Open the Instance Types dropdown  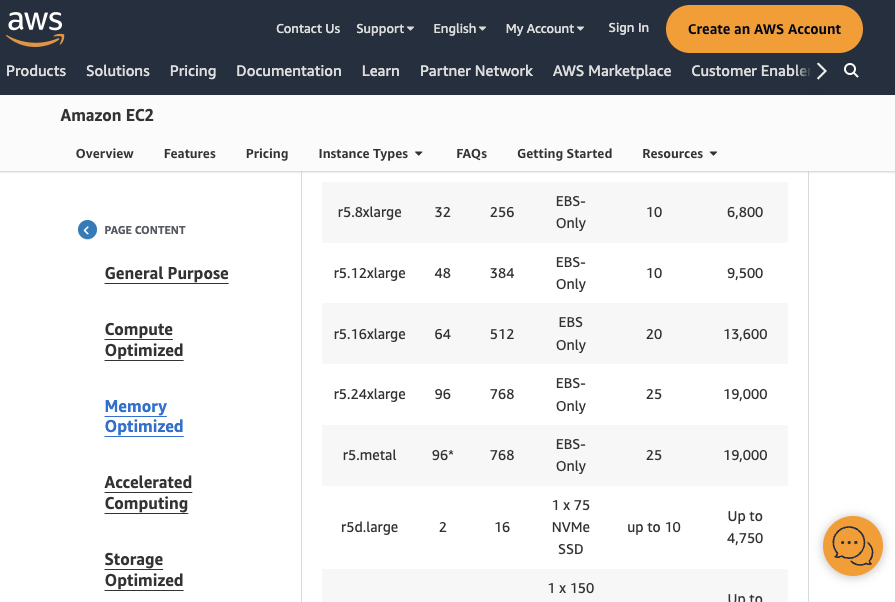(370, 154)
